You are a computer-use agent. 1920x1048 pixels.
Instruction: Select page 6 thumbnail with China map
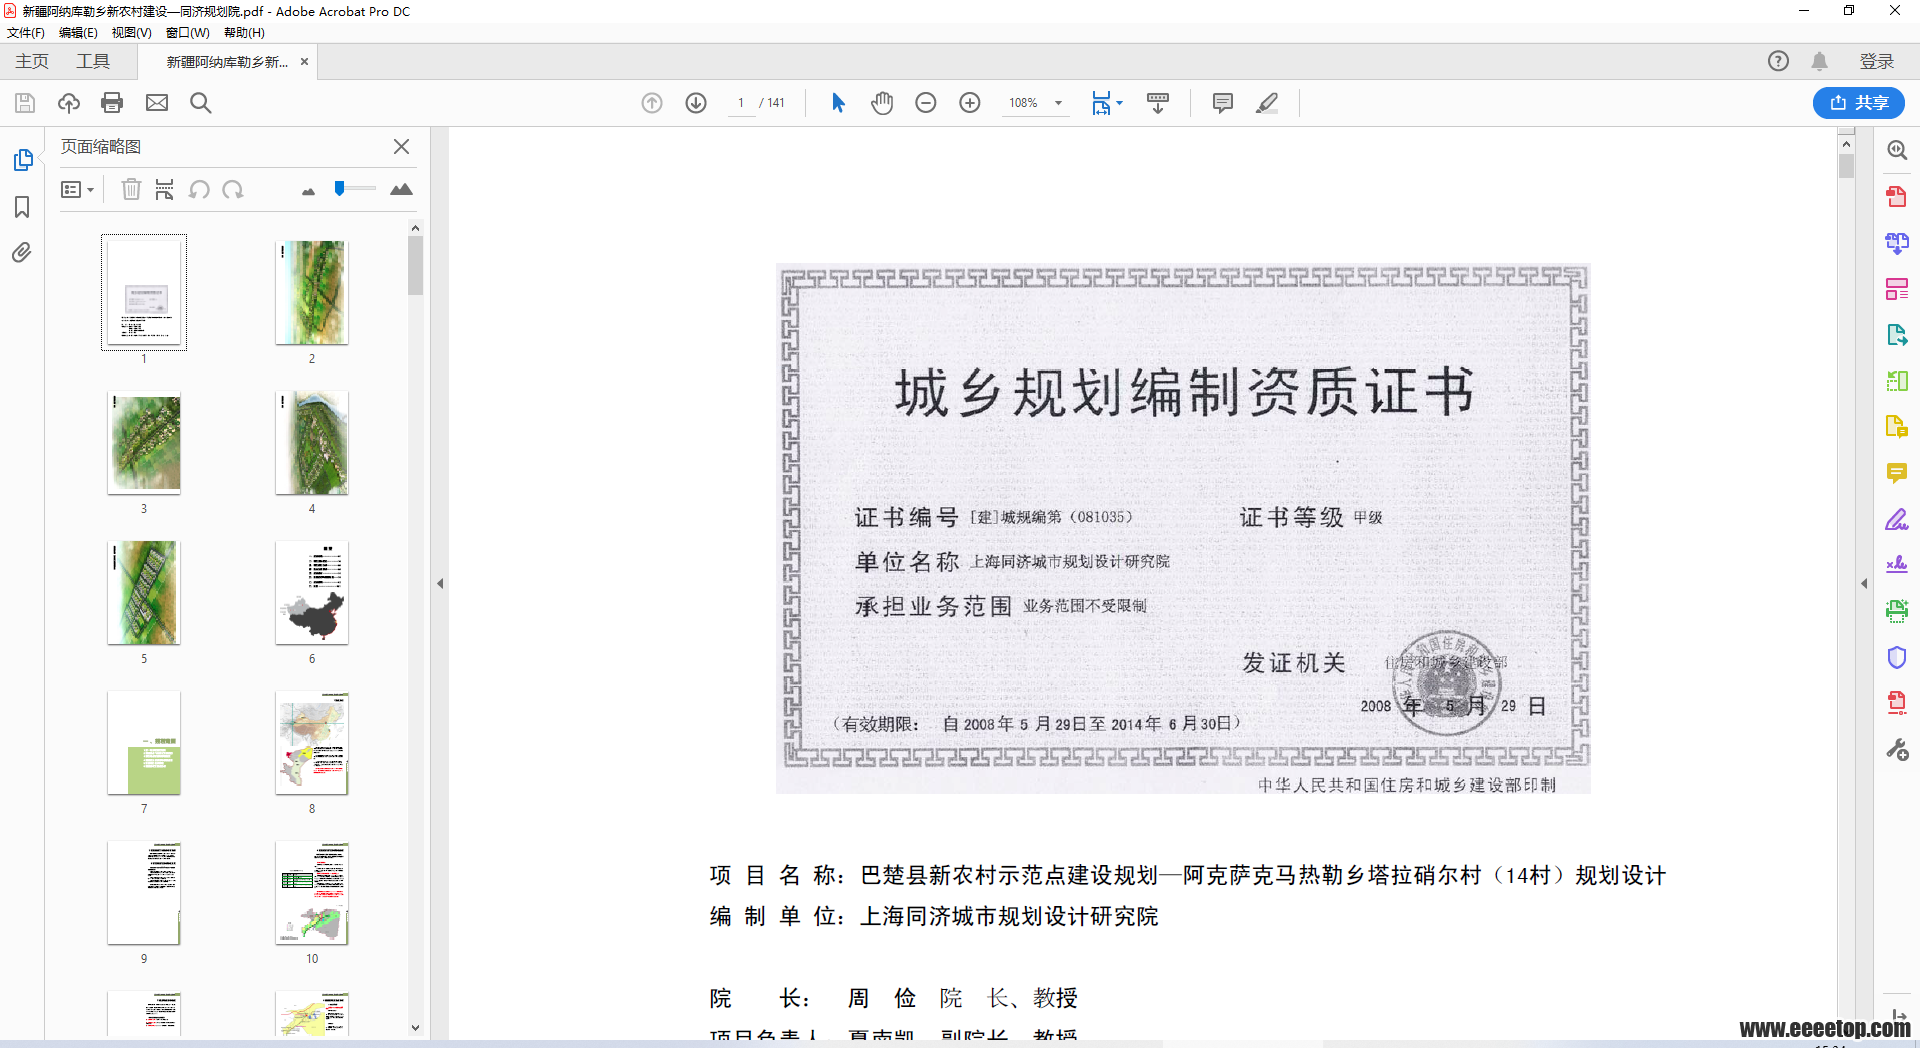pyautogui.click(x=312, y=593)
